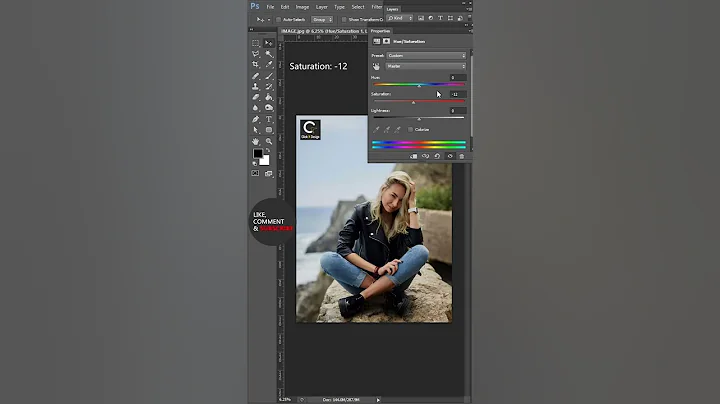Click the layer mask icon in Properties
This screenshot has height=404, width=720.
pos(386,41)
